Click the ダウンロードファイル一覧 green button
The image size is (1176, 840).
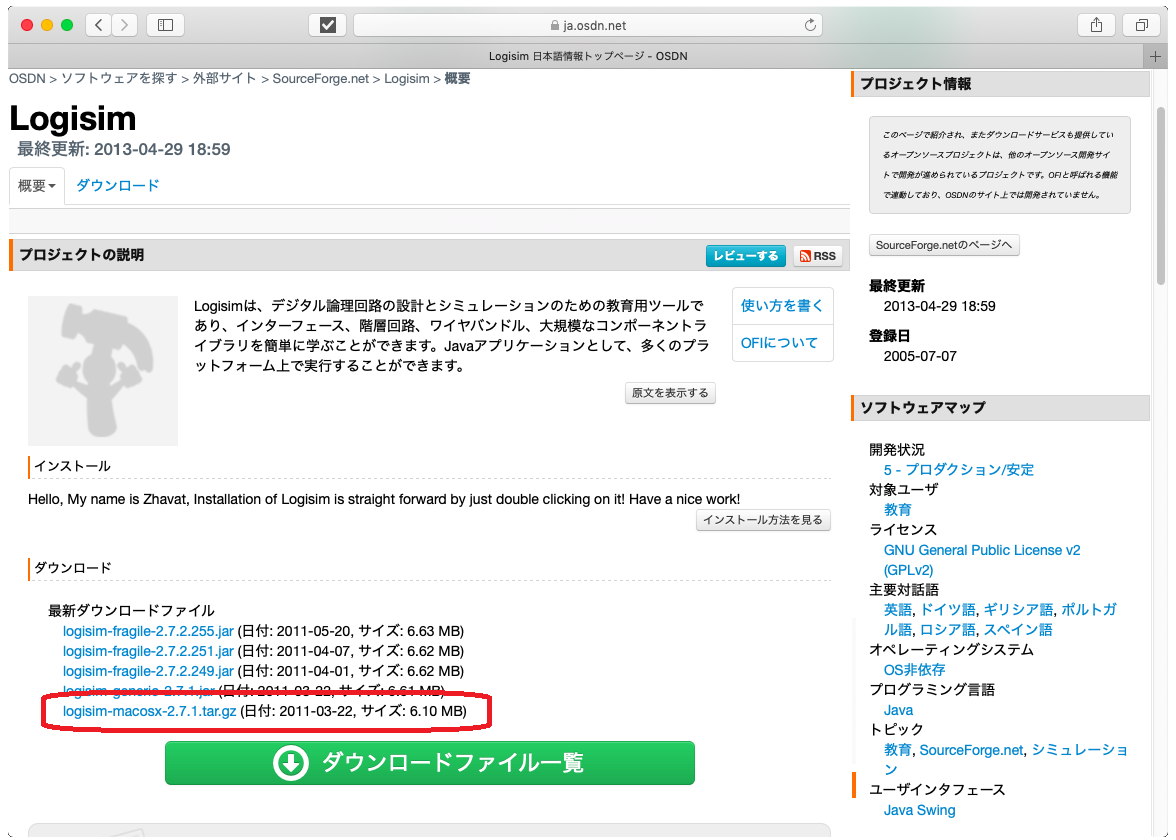[x=430, y=763]
